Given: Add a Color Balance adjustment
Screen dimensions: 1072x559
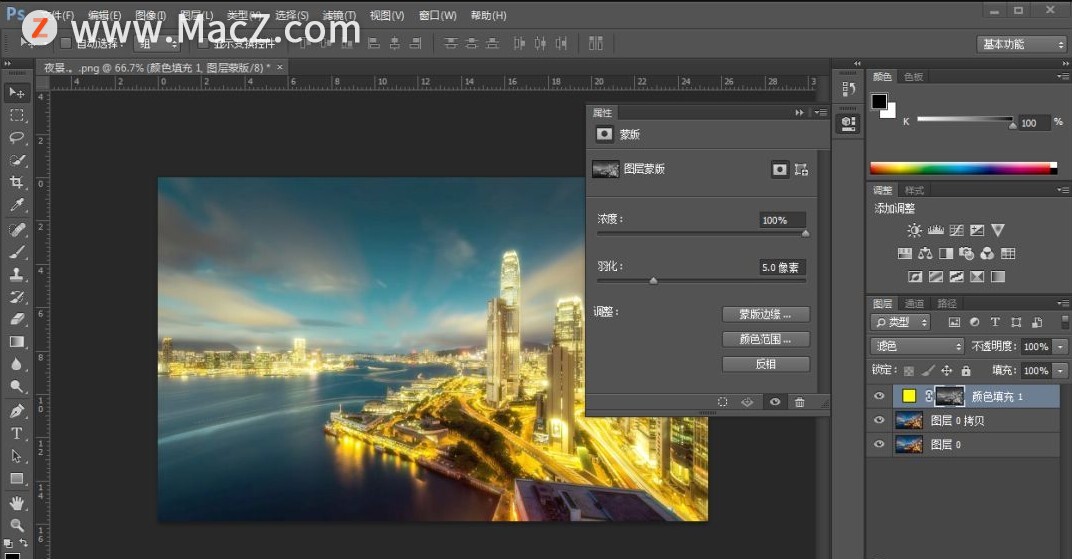Looking at the screenshot, I should pos(925,254).
